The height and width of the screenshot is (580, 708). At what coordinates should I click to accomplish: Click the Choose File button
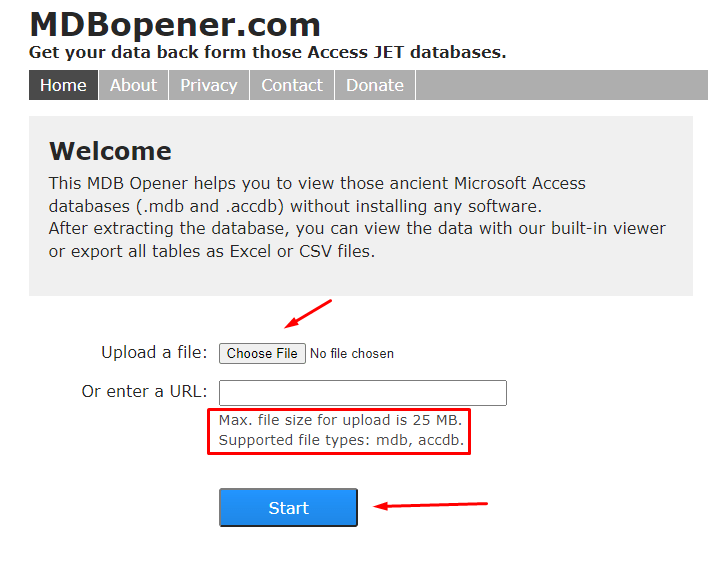pos(262,353)
